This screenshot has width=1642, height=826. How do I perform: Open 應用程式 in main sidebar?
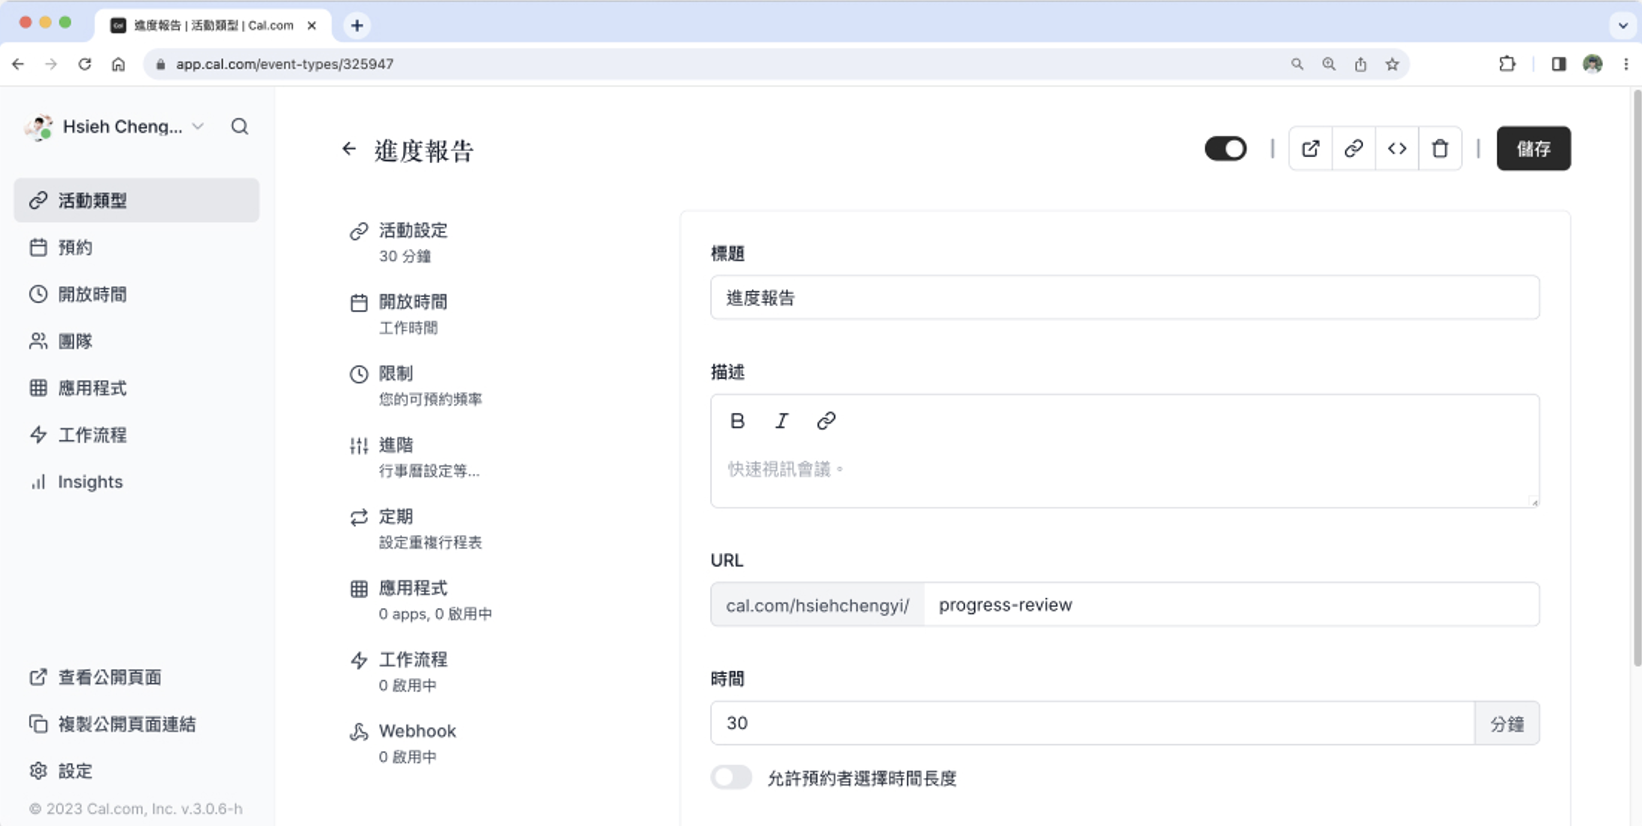pyautogui.click(x=137, y=388)
